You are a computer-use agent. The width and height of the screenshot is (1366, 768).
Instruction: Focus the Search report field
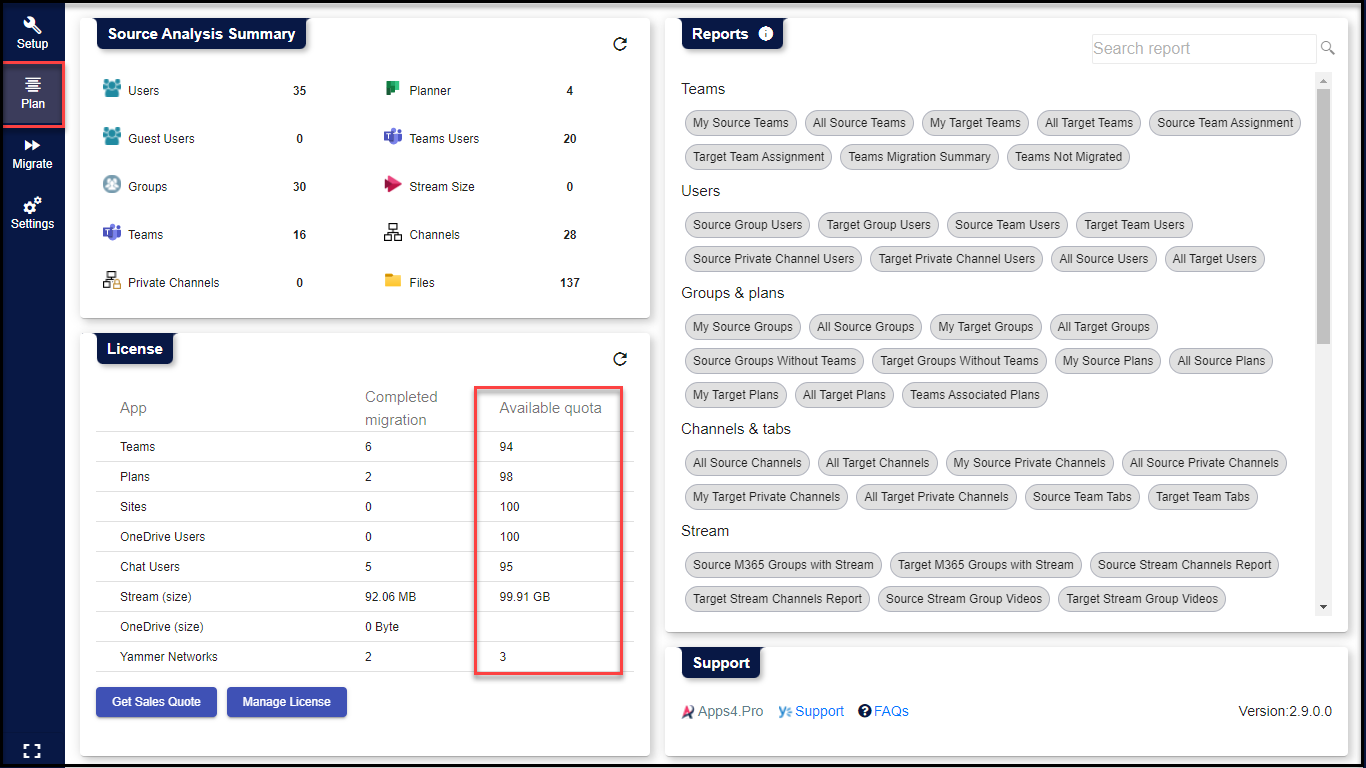coord(1204,48)
